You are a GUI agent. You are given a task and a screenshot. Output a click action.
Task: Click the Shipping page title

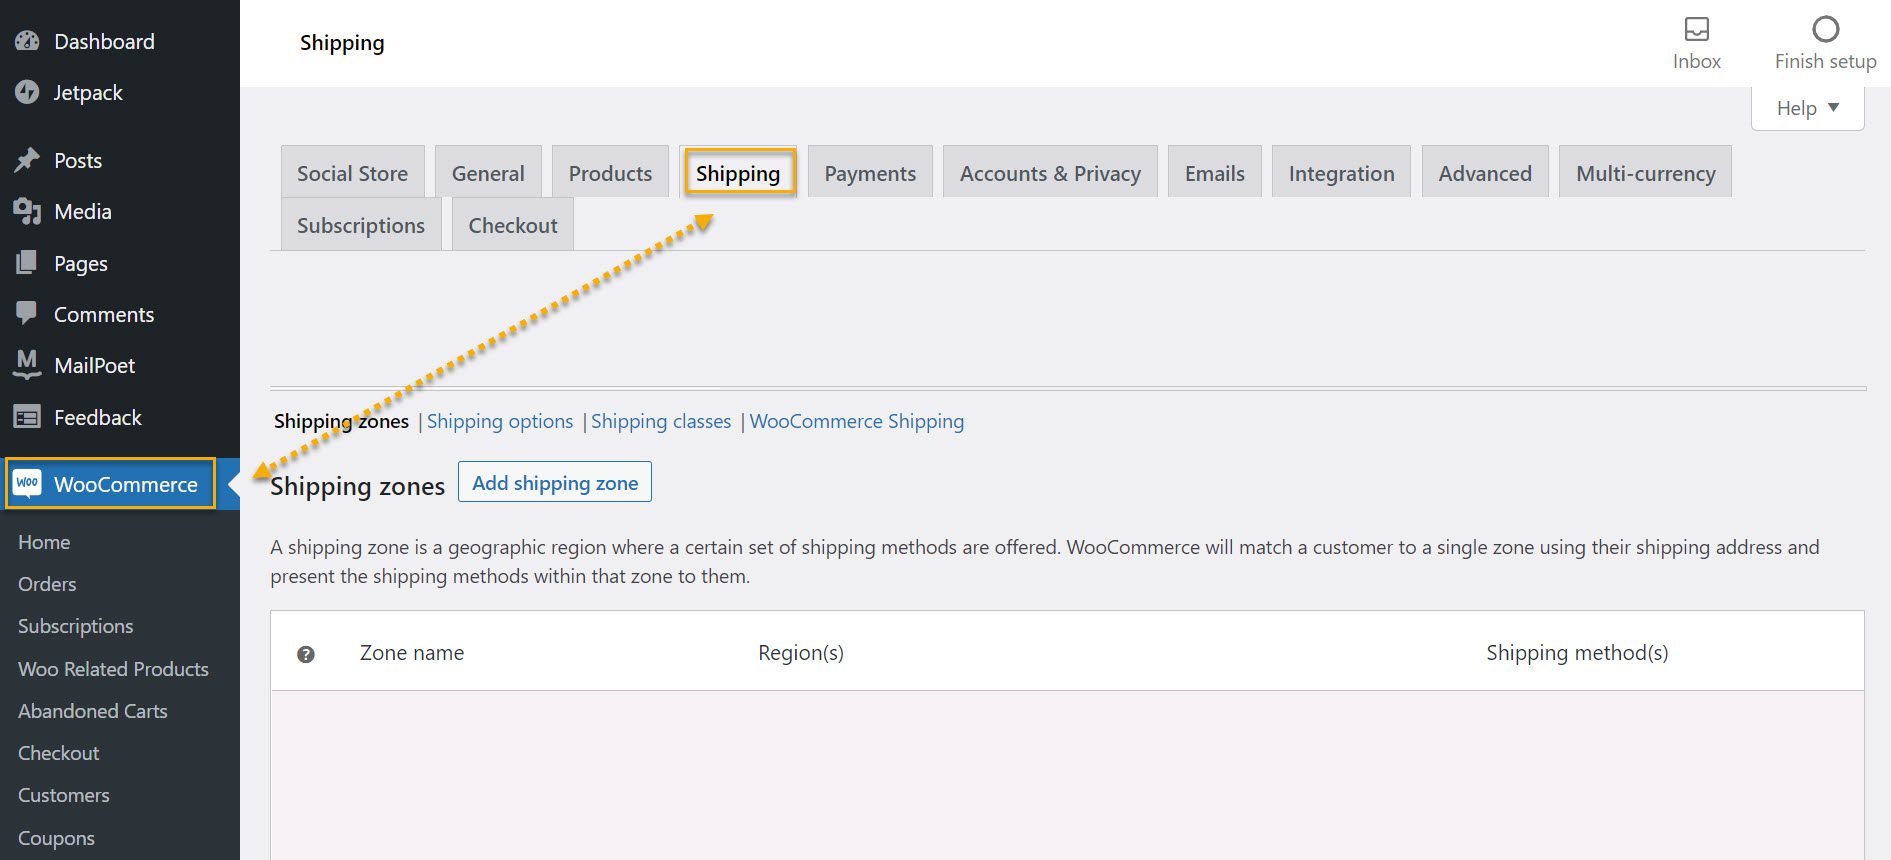coord(342,43)
